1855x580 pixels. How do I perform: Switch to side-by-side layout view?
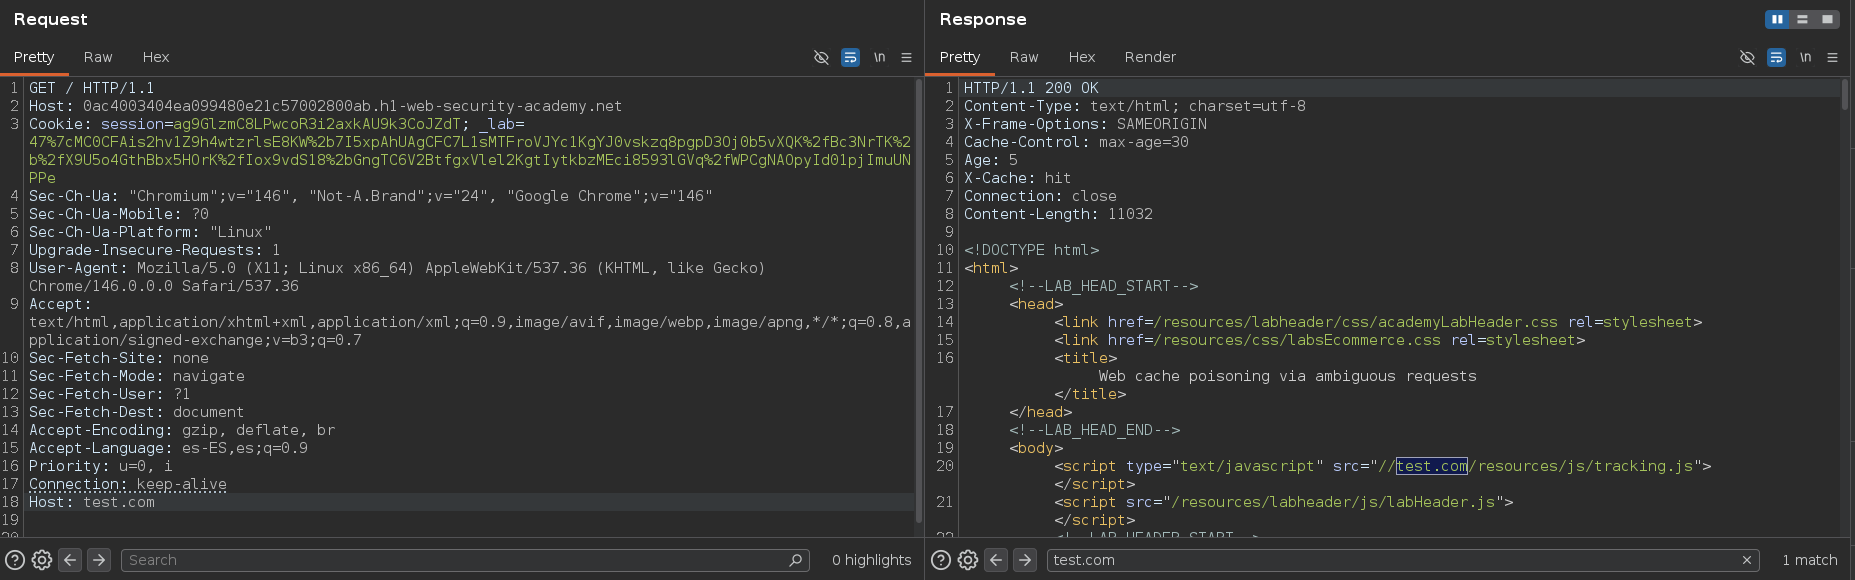click(x=1777, y=19)
